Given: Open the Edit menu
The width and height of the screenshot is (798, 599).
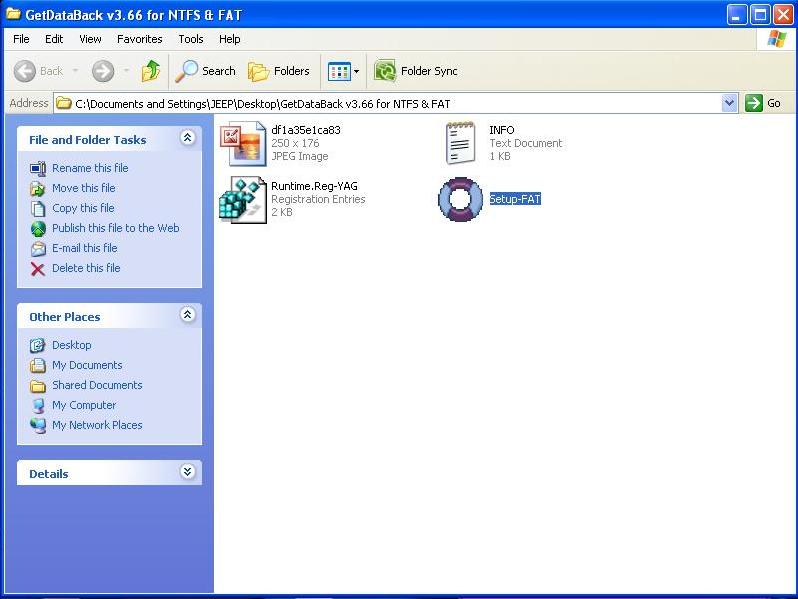Looking at the screenshot, I should (54, 39).
